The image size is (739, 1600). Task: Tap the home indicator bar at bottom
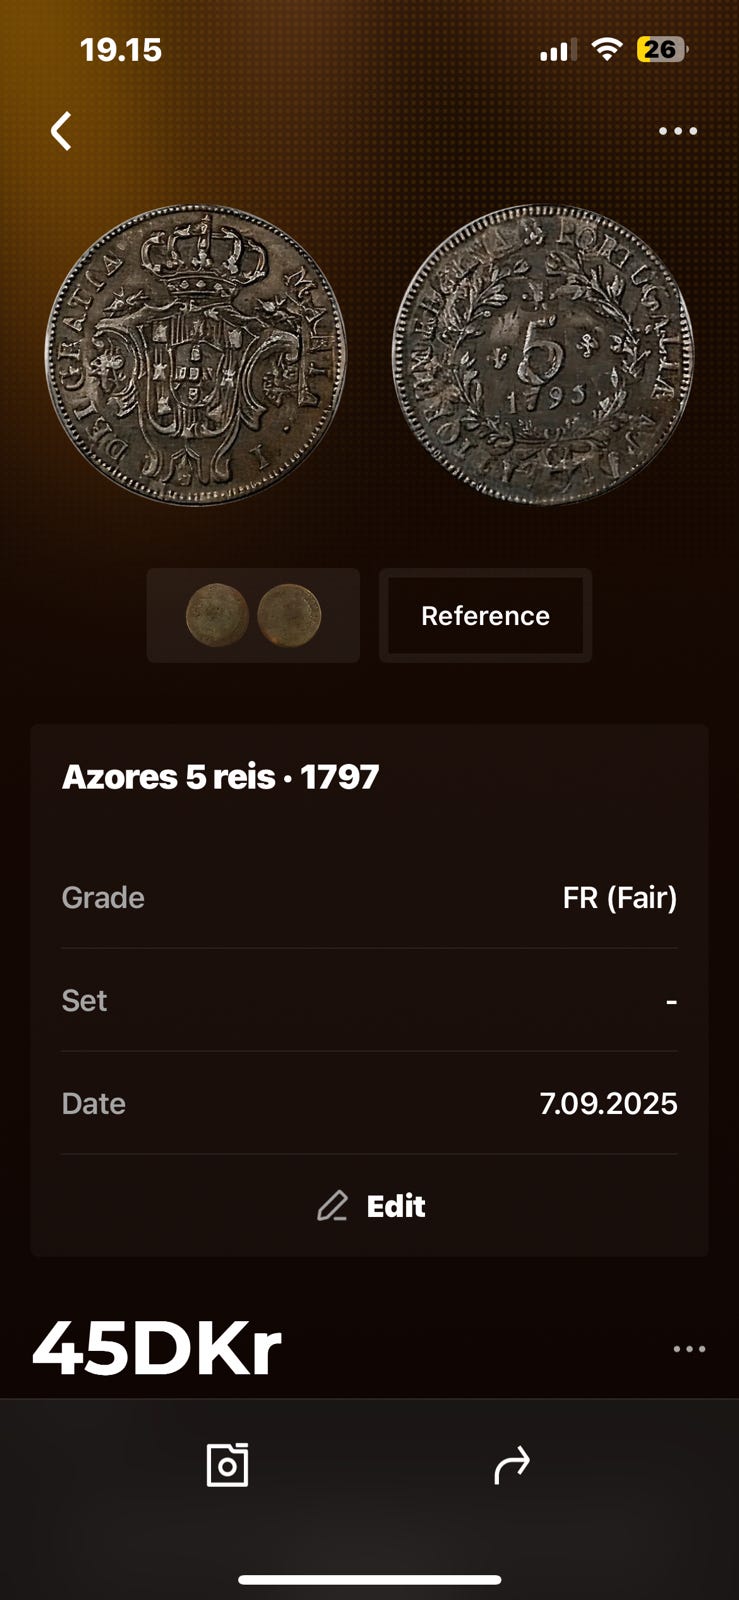369,1580
